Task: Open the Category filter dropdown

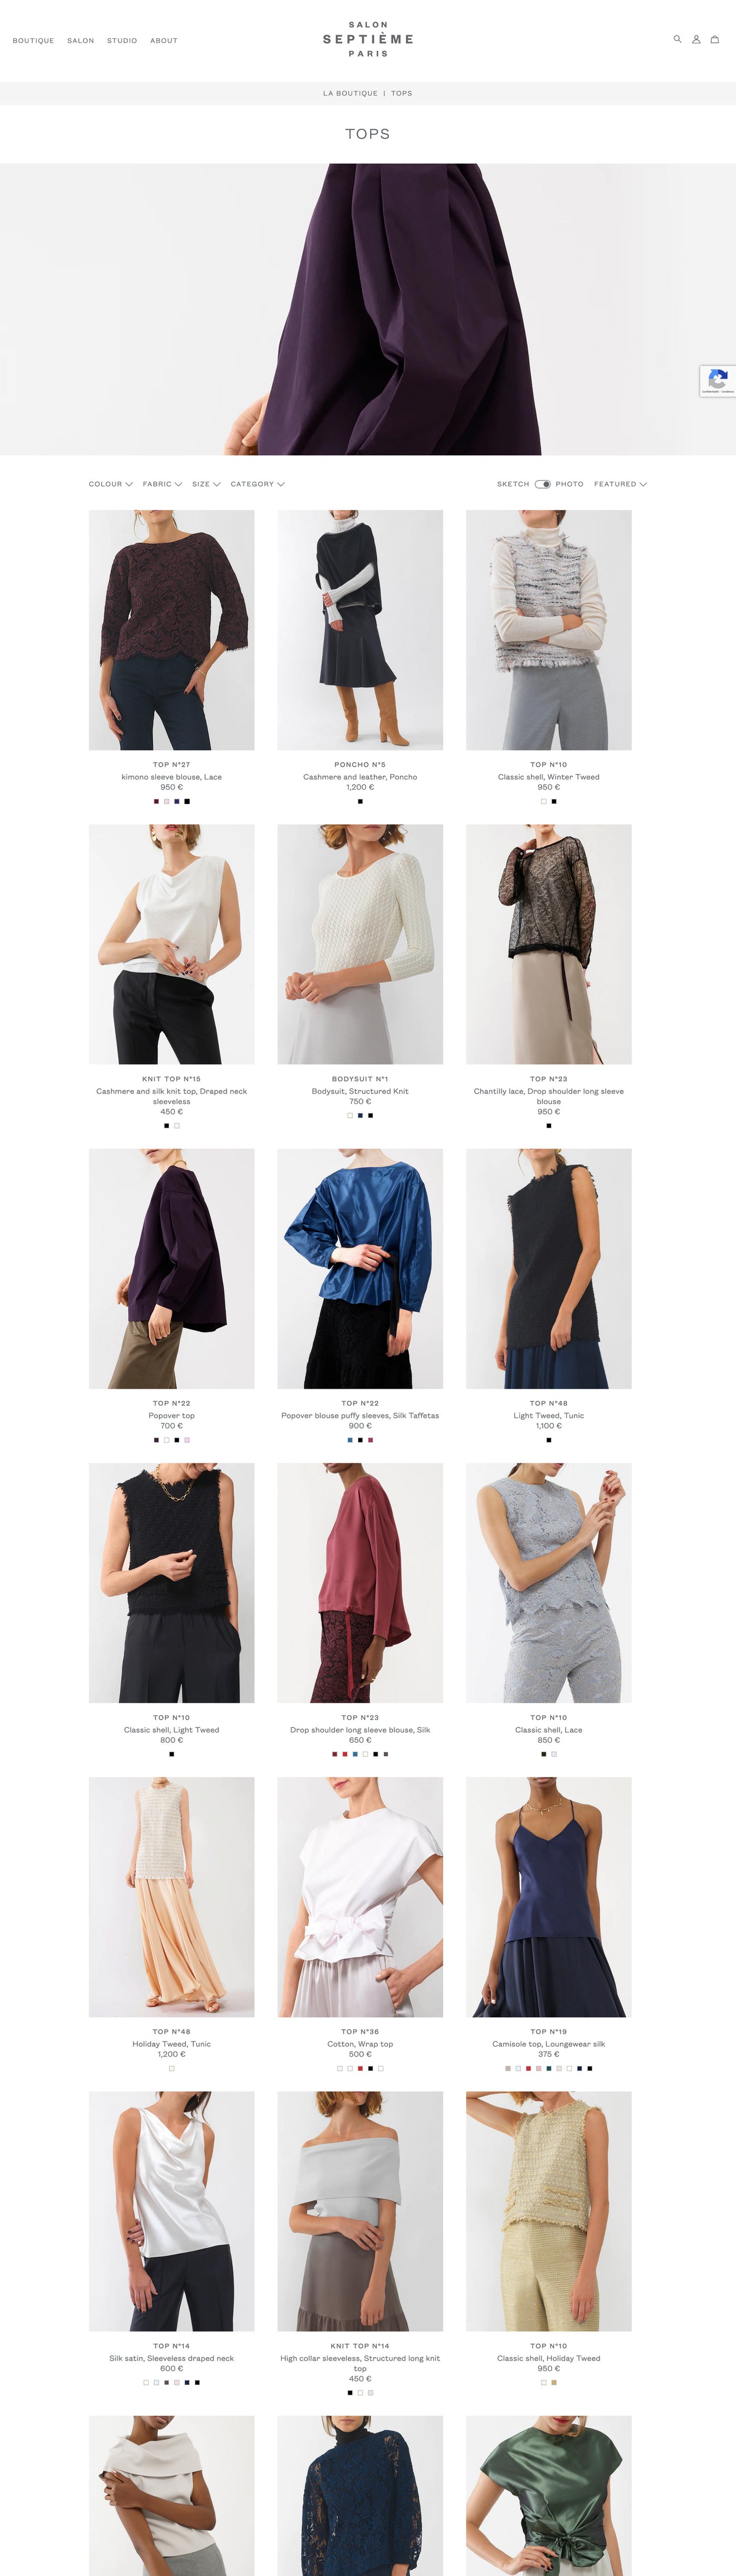Action: coord(258,484)
